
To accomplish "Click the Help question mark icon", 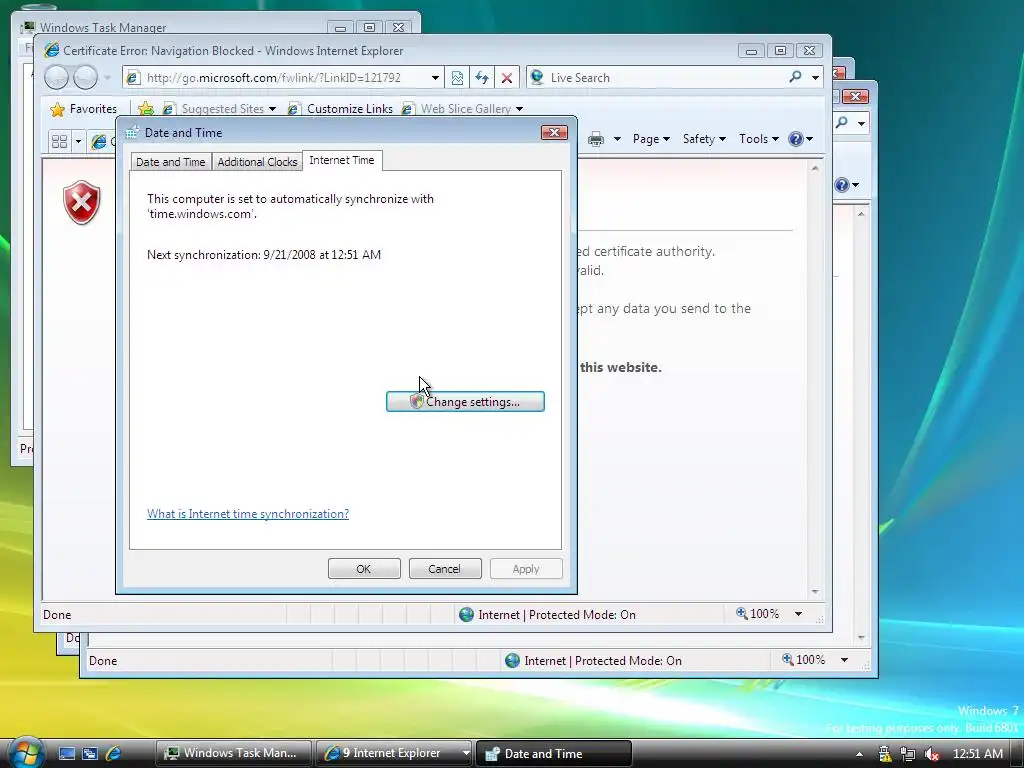I will point(795,138).
